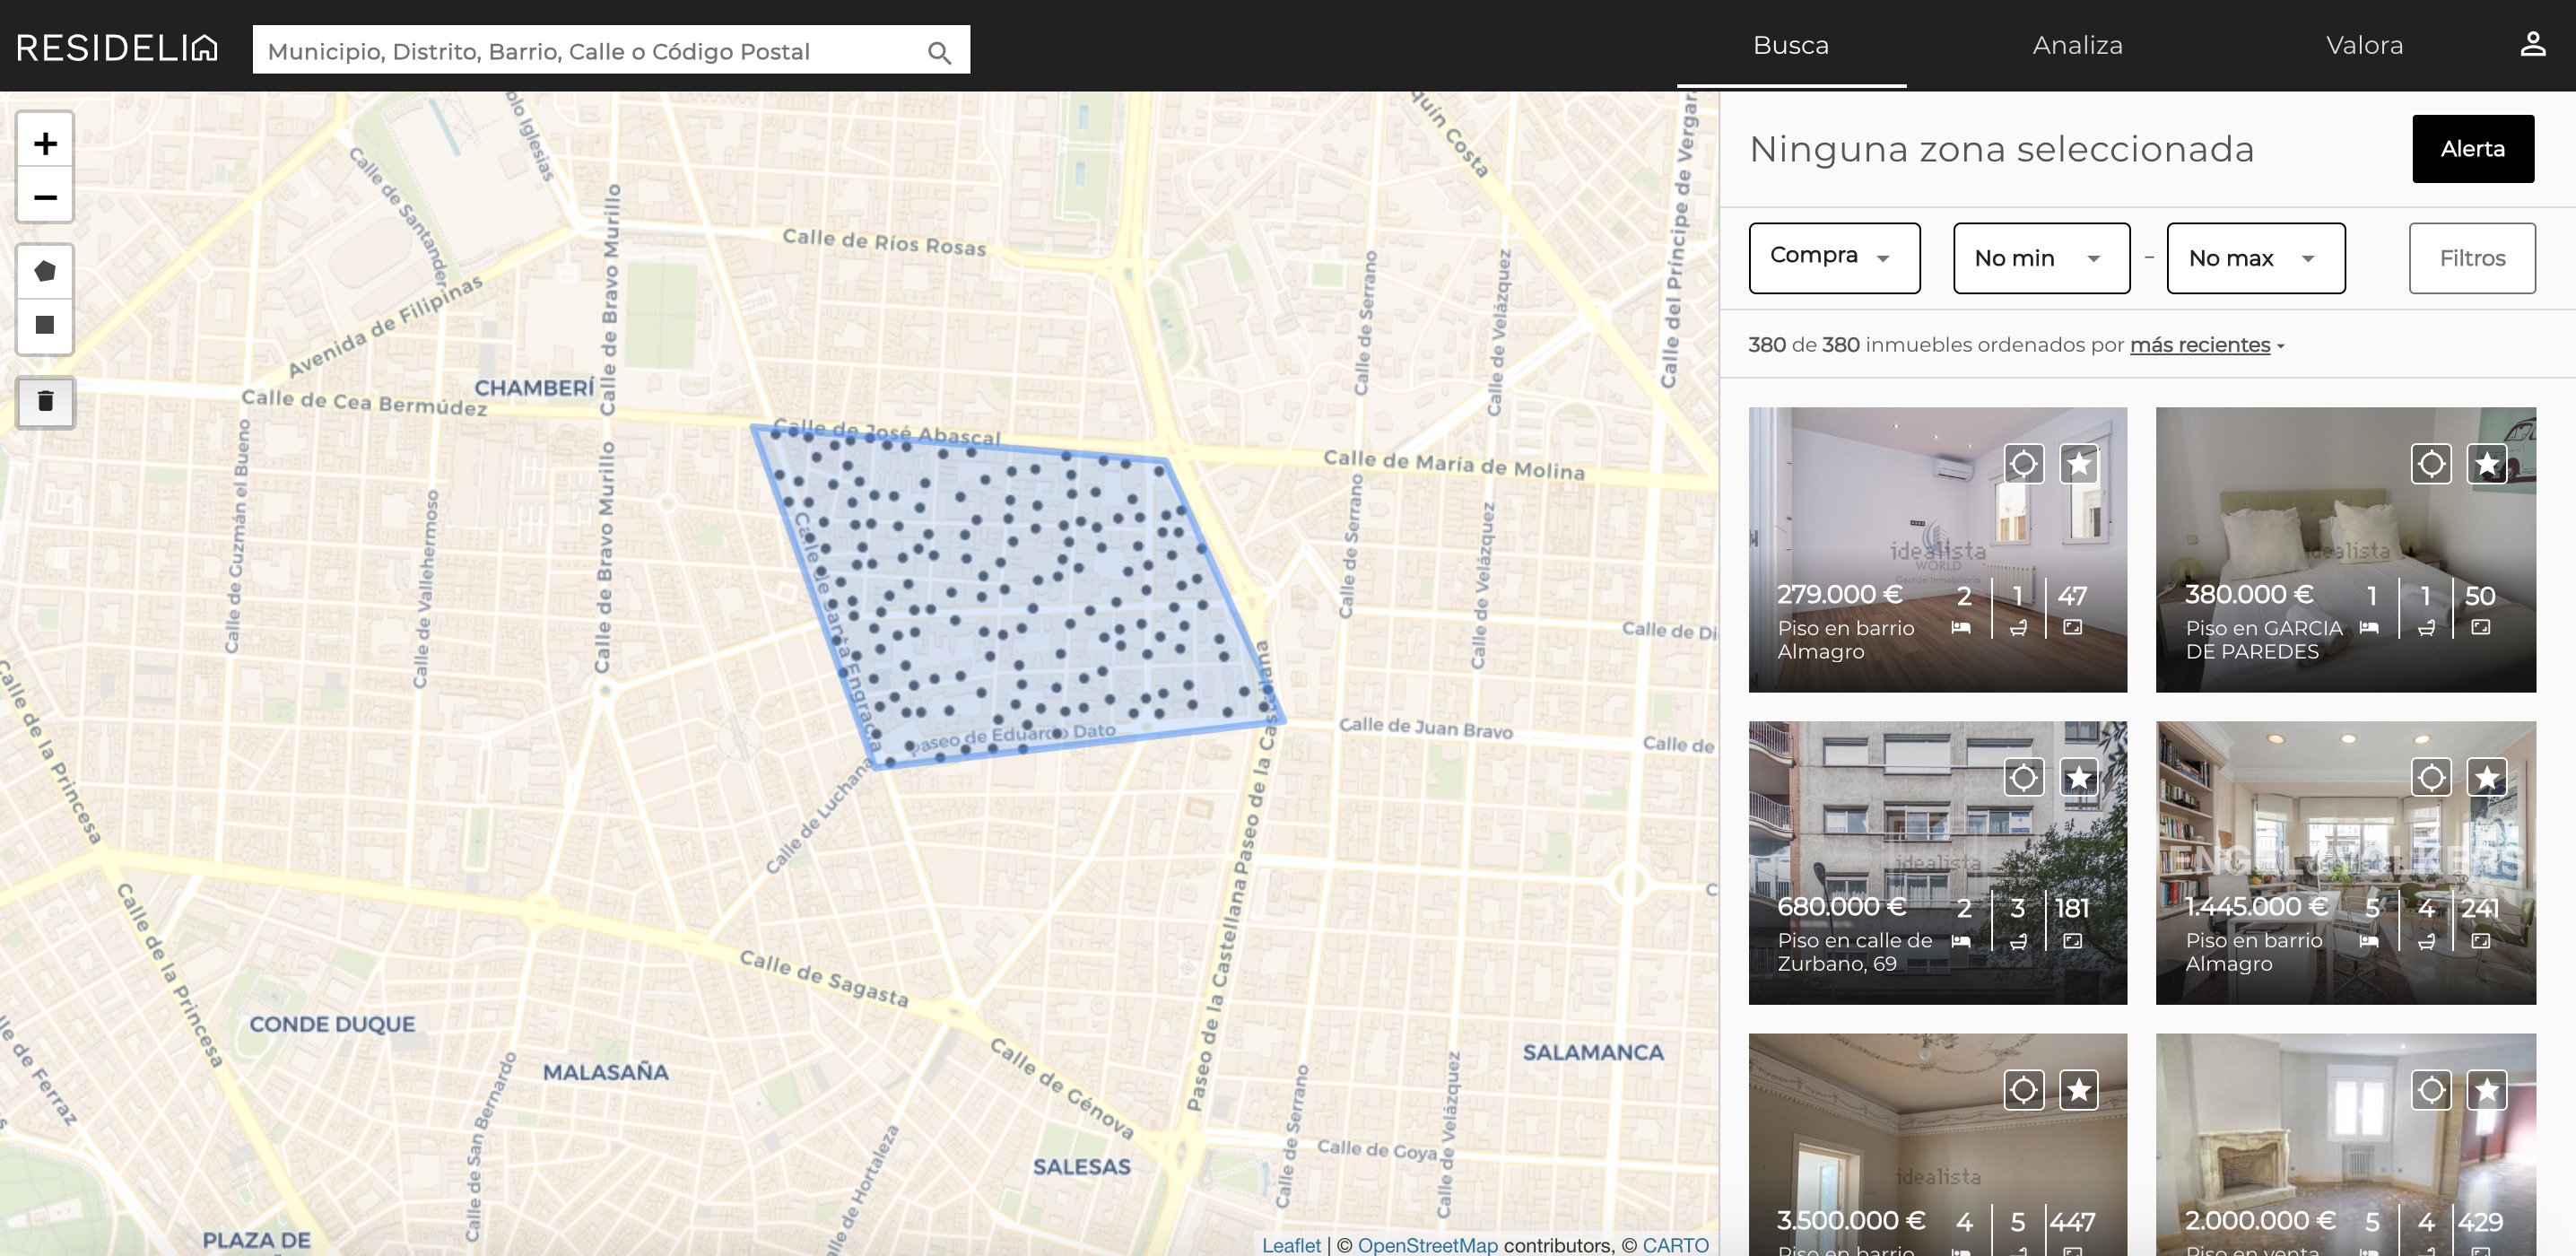Locate the 680.000 € Zurbano listing on map
Viewport: 2576px width, 1256px height.
click(2023, 777)
